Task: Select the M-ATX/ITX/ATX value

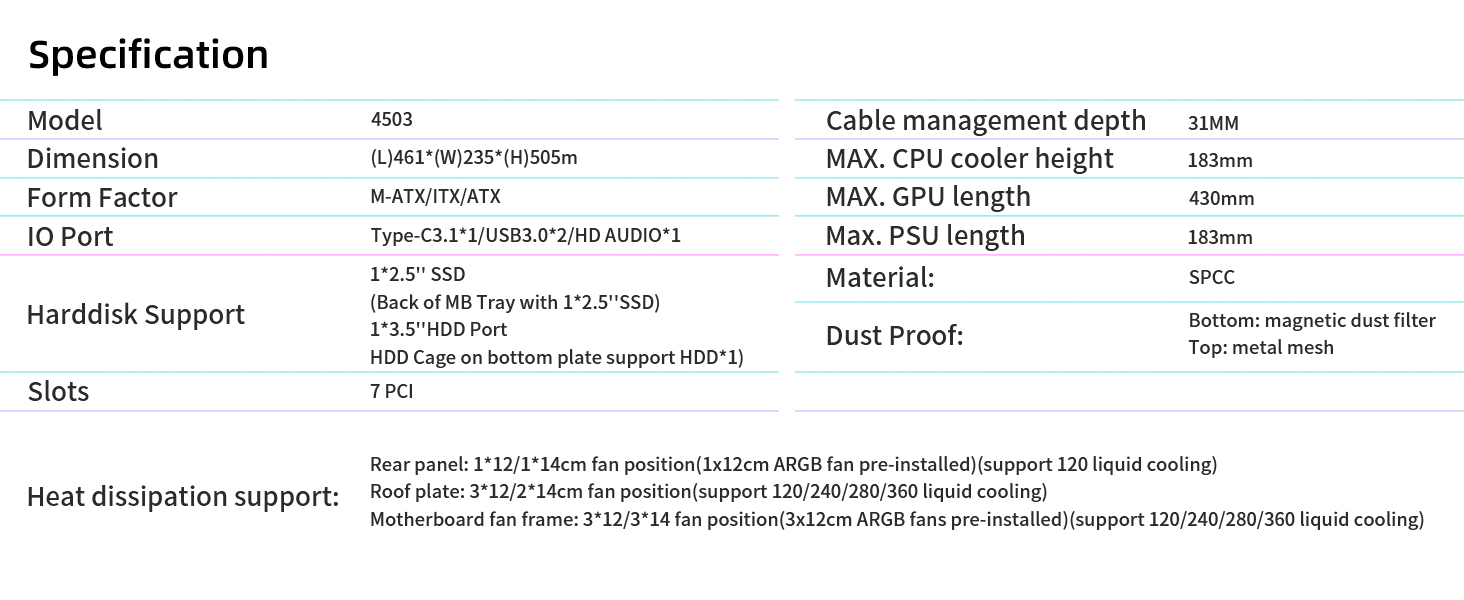Action: point(435,197)
